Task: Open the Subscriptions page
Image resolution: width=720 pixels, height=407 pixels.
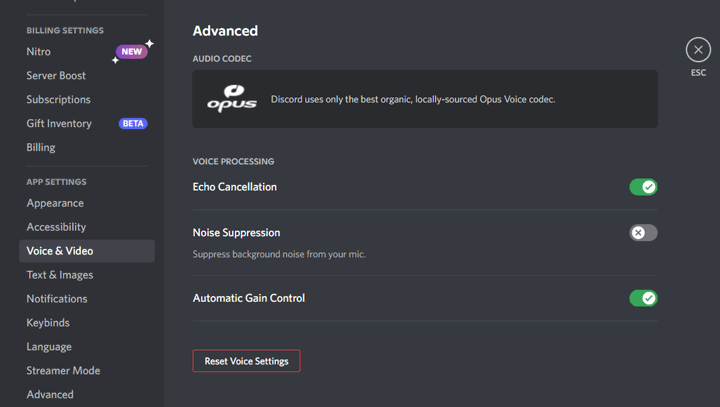Action: coord(58,100)
